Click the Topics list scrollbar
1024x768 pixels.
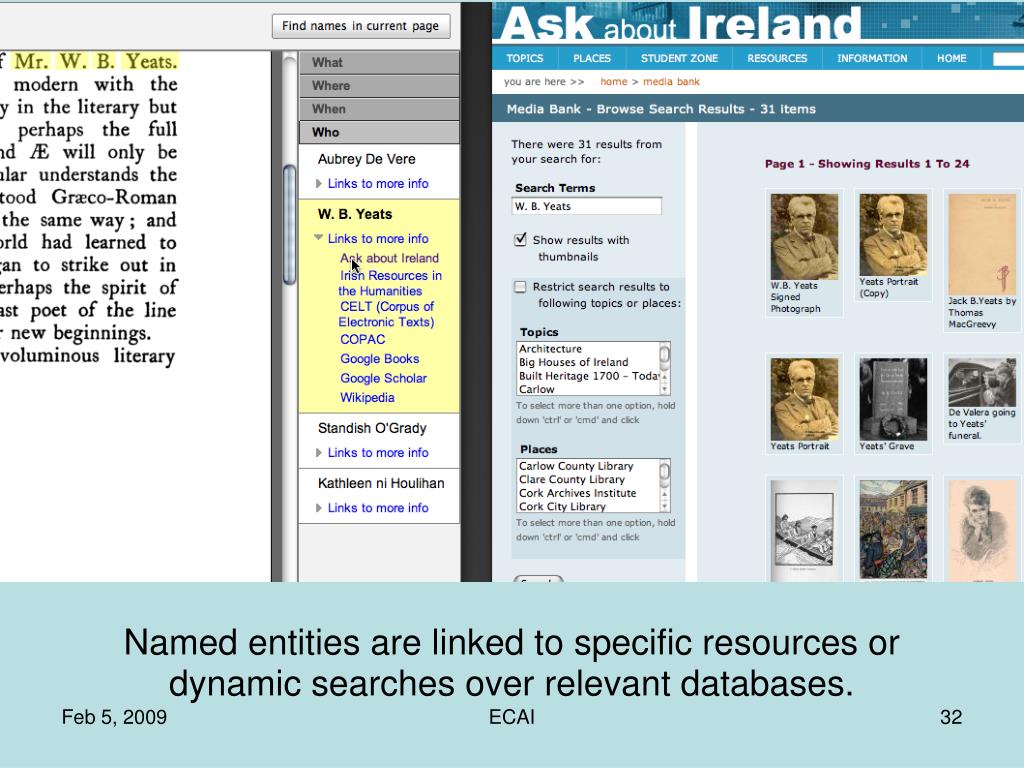(664, 368)
